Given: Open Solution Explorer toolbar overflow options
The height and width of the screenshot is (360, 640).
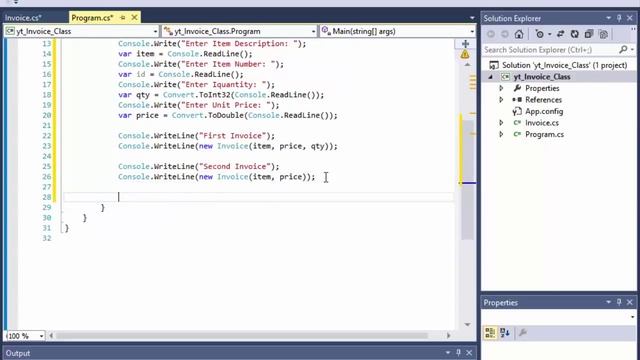Looking at the screenshot, I should tap(633, 29).
